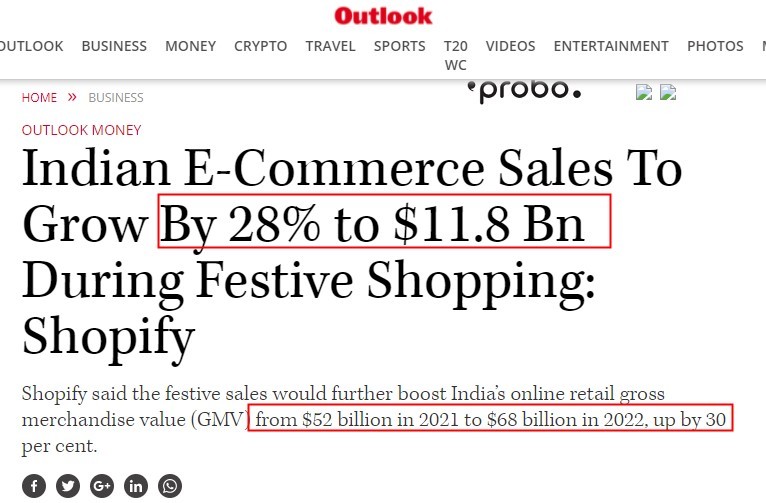Open the Travel navigation item
The width and height of the screenshot is (766, 503).
click(x=330, y=46)
